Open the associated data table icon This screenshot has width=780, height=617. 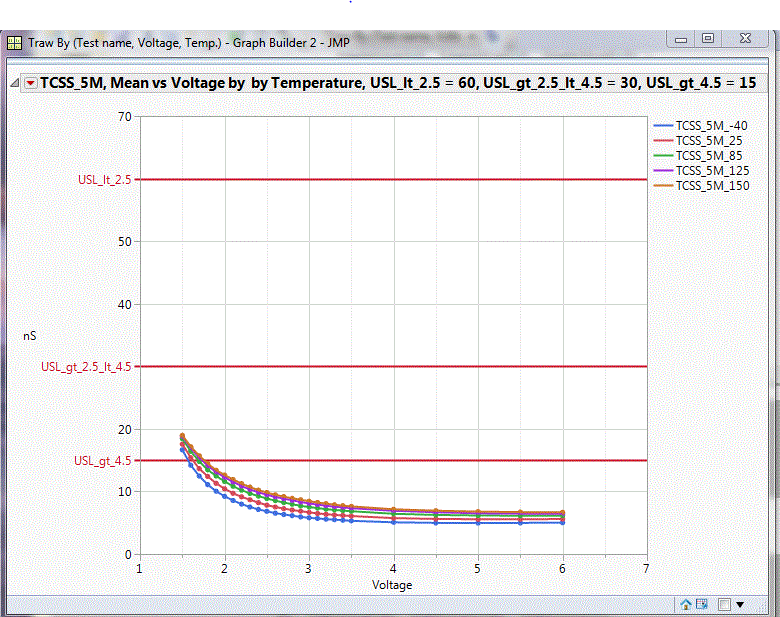(702, 605)
